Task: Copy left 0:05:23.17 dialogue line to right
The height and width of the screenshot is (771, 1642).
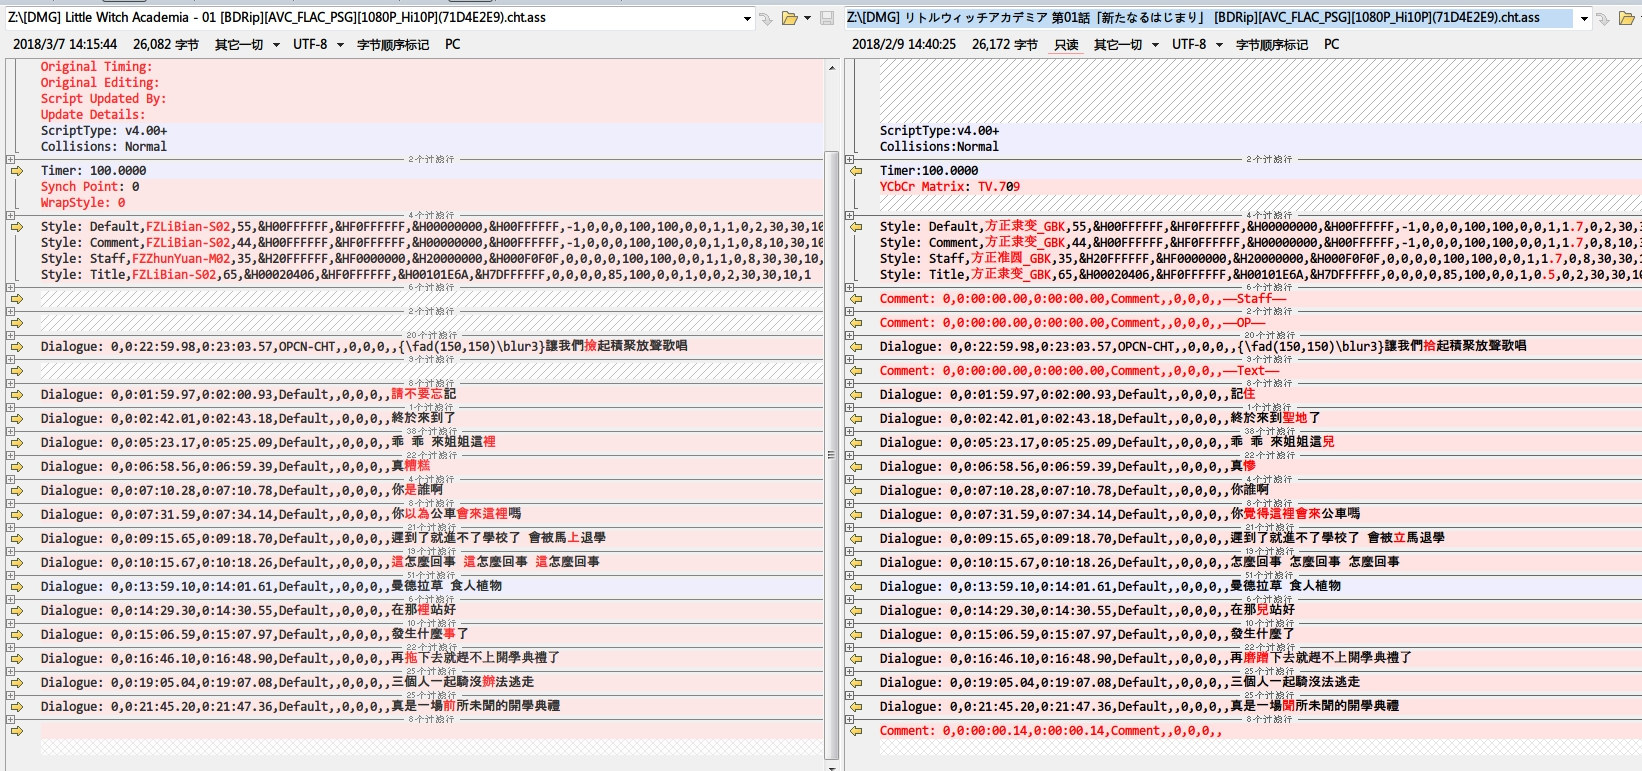Action: pyautogui.click(x=17, y=443)
